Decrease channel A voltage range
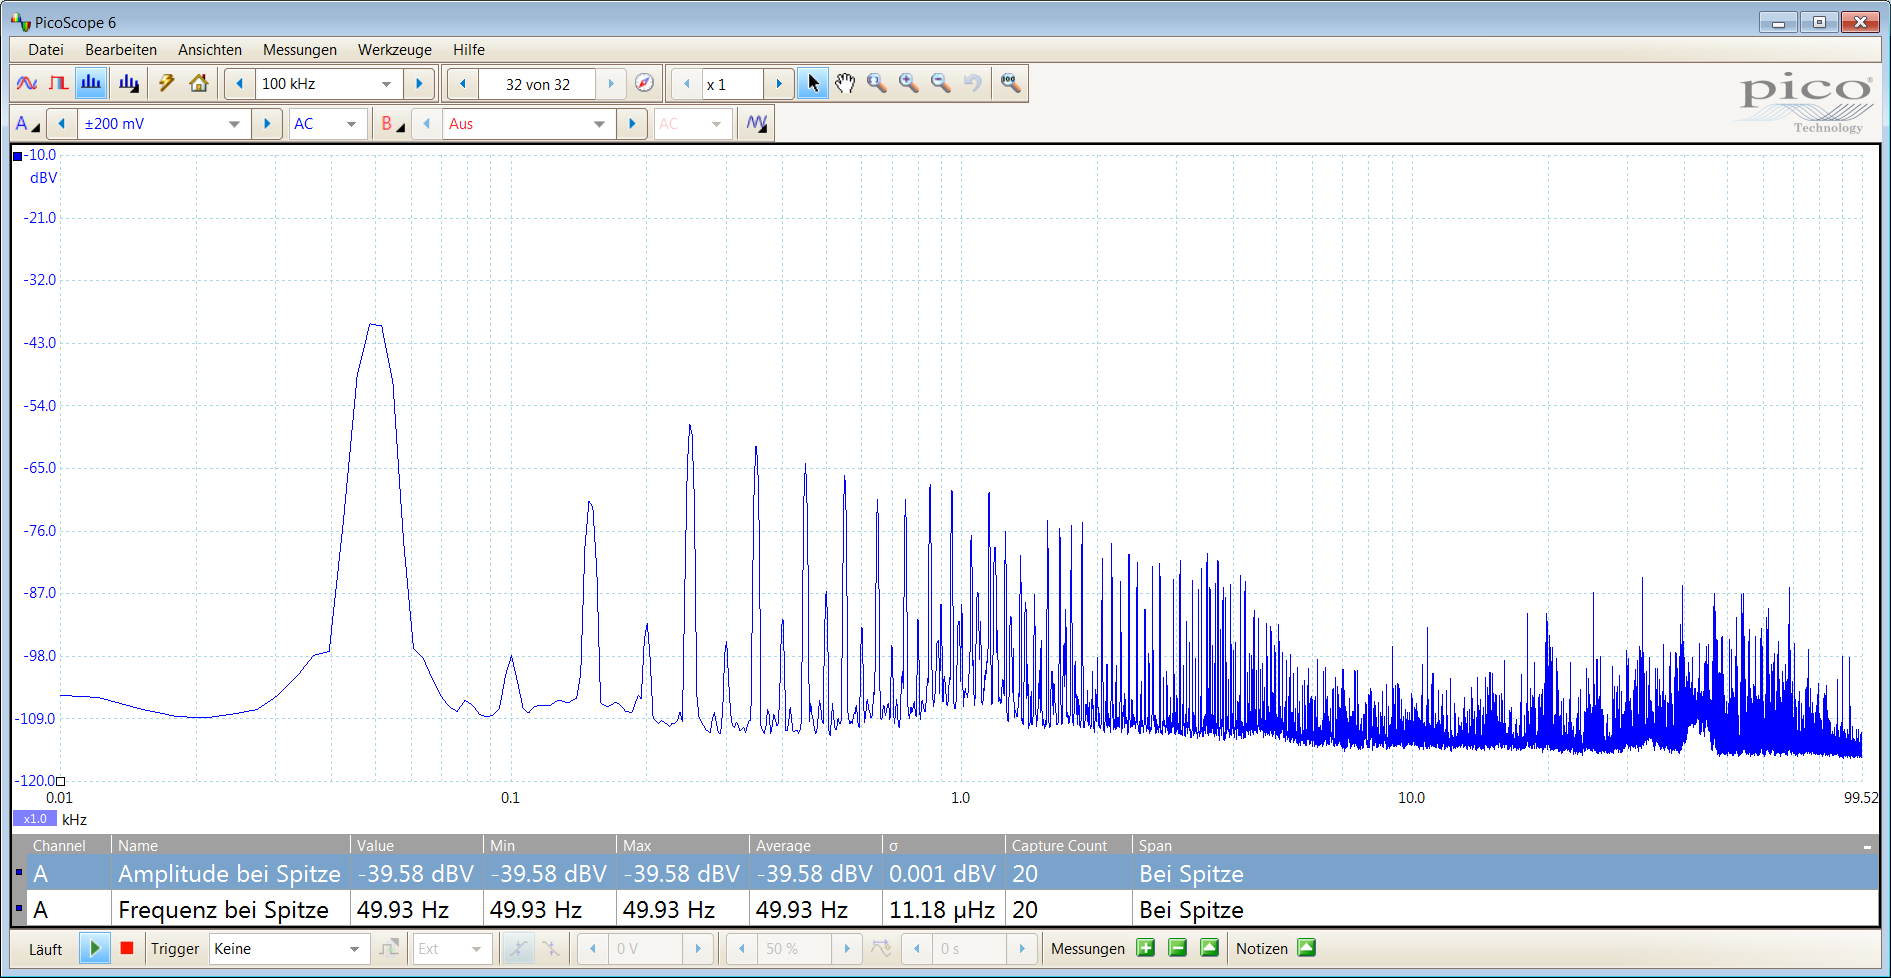 62,124
